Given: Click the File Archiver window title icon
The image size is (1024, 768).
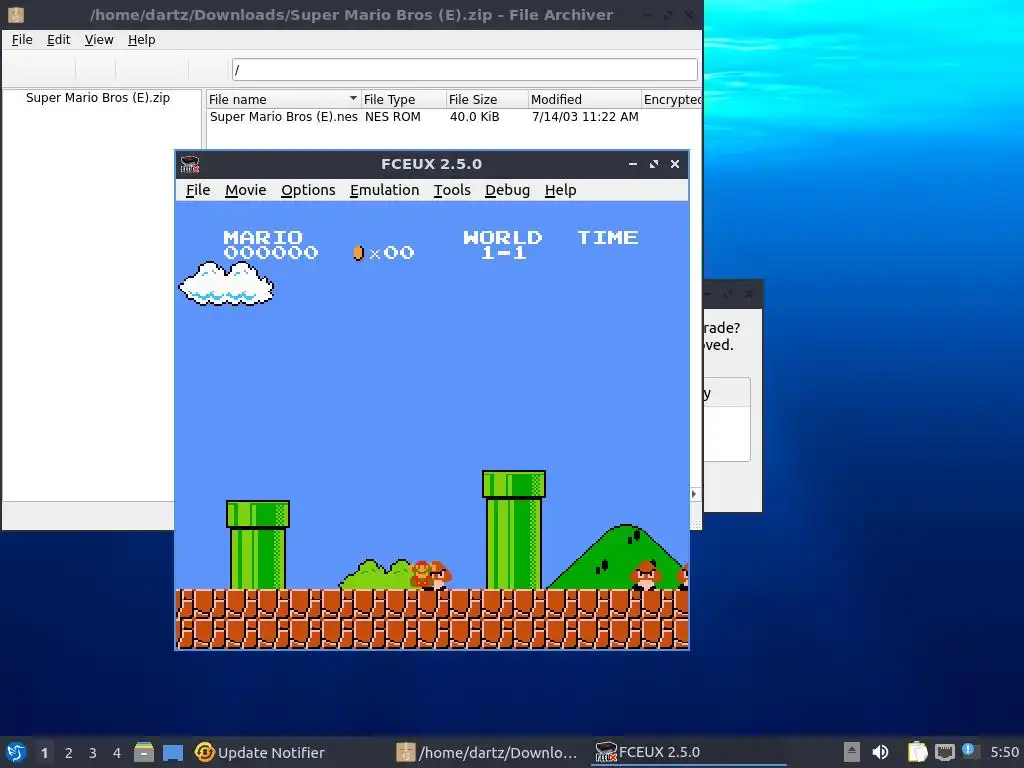Looking at the screenshot, I should 16,14.
